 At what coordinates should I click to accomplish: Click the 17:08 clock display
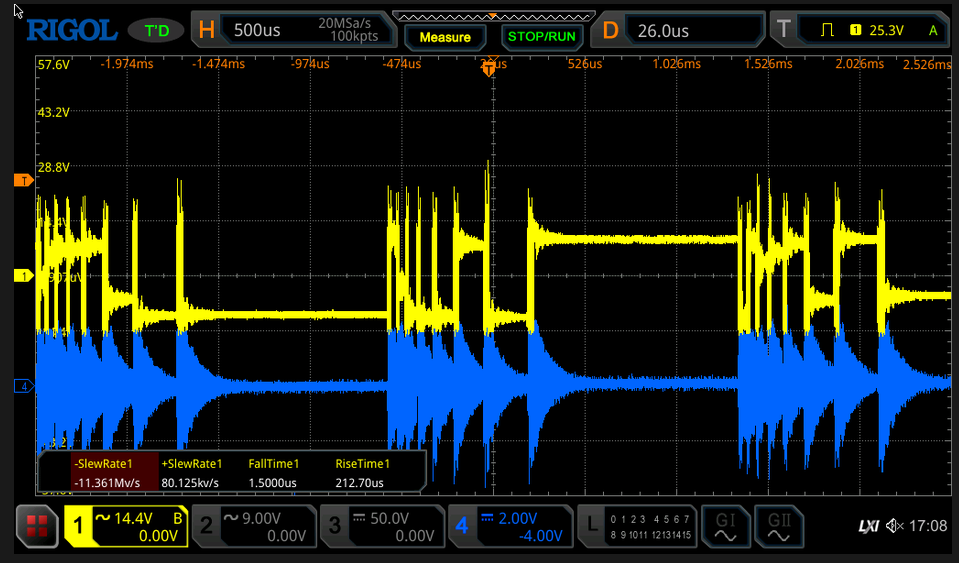(928, 526)
